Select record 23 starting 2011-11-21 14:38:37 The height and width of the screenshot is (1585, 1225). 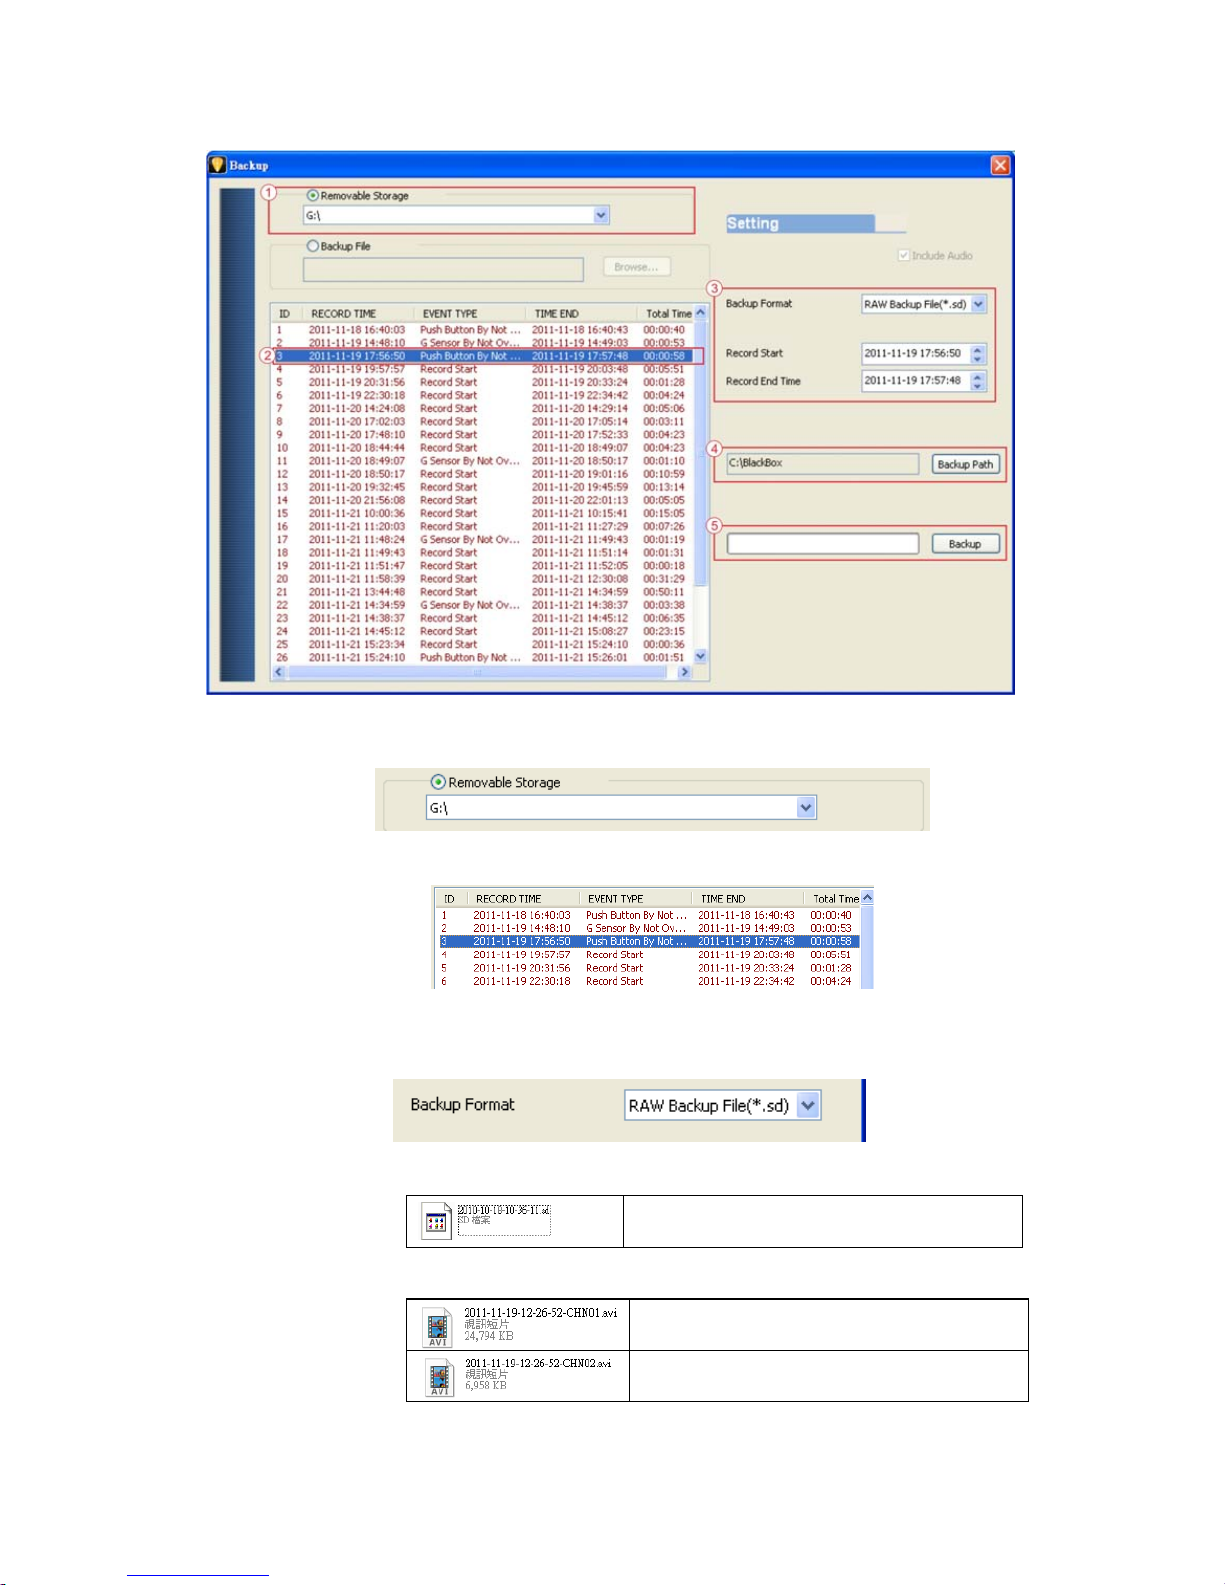(x=483, y=618)
